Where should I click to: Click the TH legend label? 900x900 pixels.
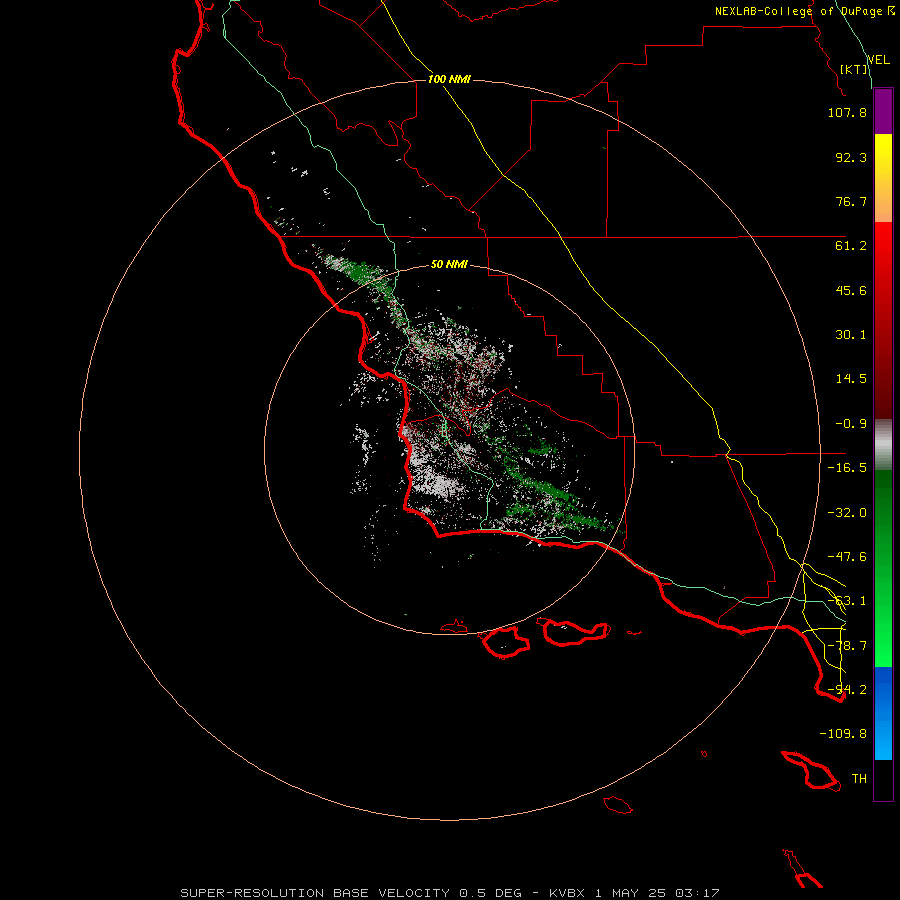859,779
